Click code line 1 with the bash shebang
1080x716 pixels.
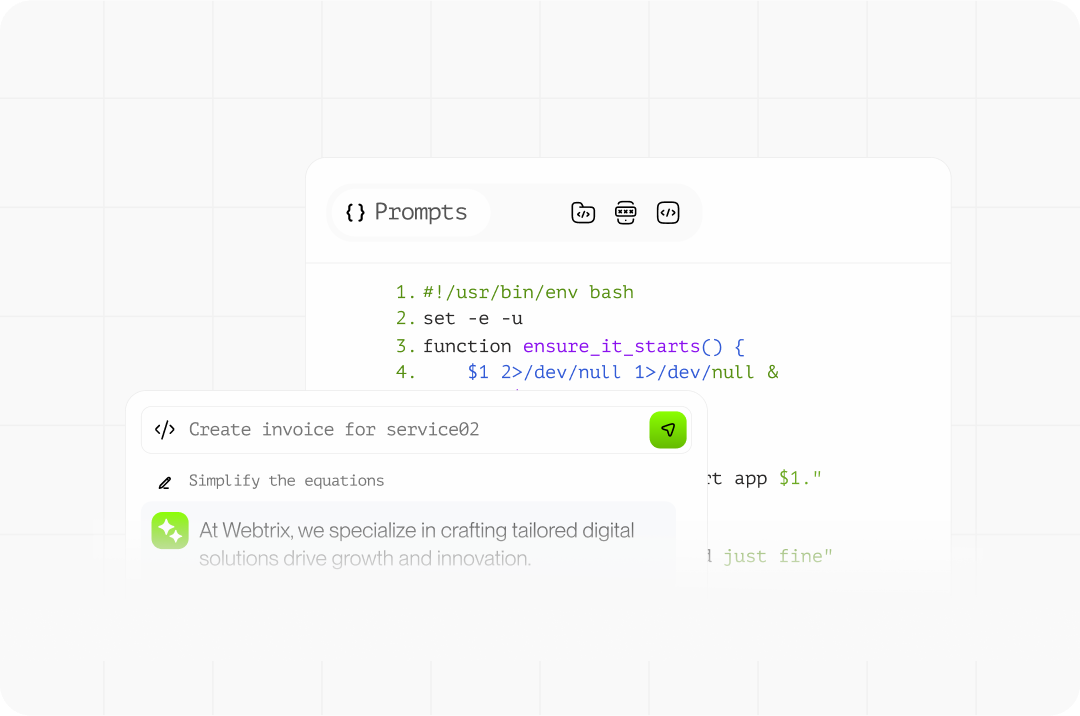click(x=528, y=292)
